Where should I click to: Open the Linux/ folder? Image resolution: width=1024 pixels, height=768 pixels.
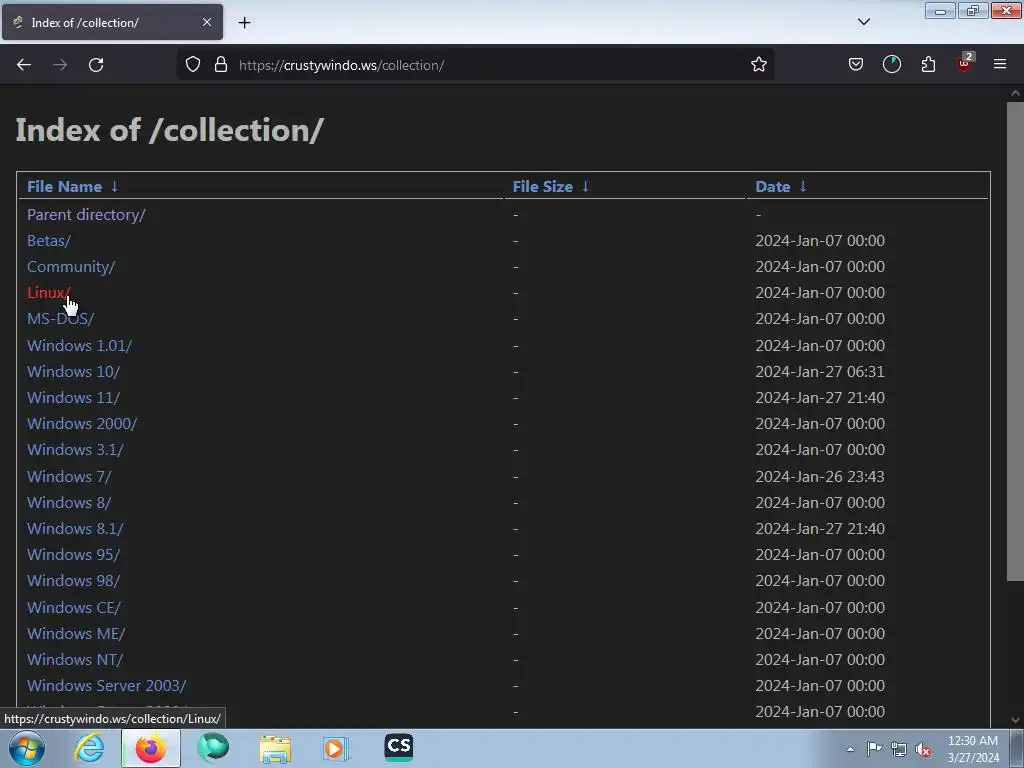click(x=49, y=293)
